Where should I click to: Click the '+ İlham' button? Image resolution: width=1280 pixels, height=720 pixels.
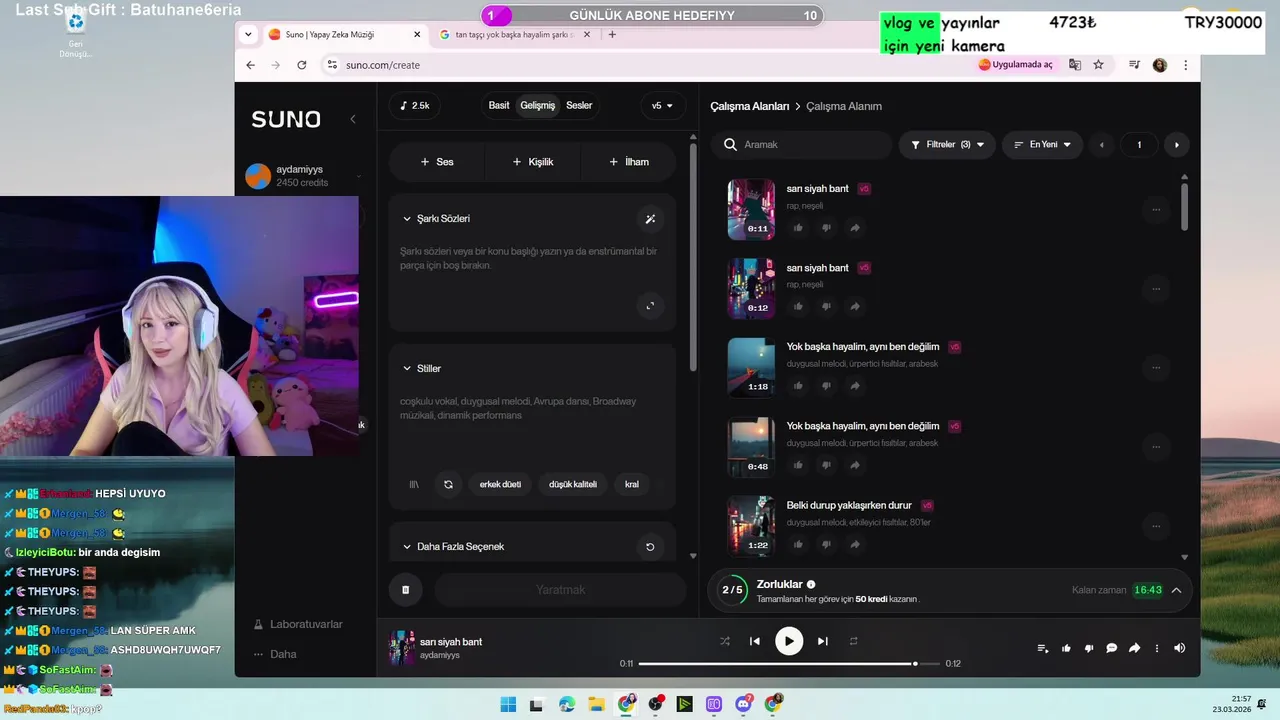629,162
